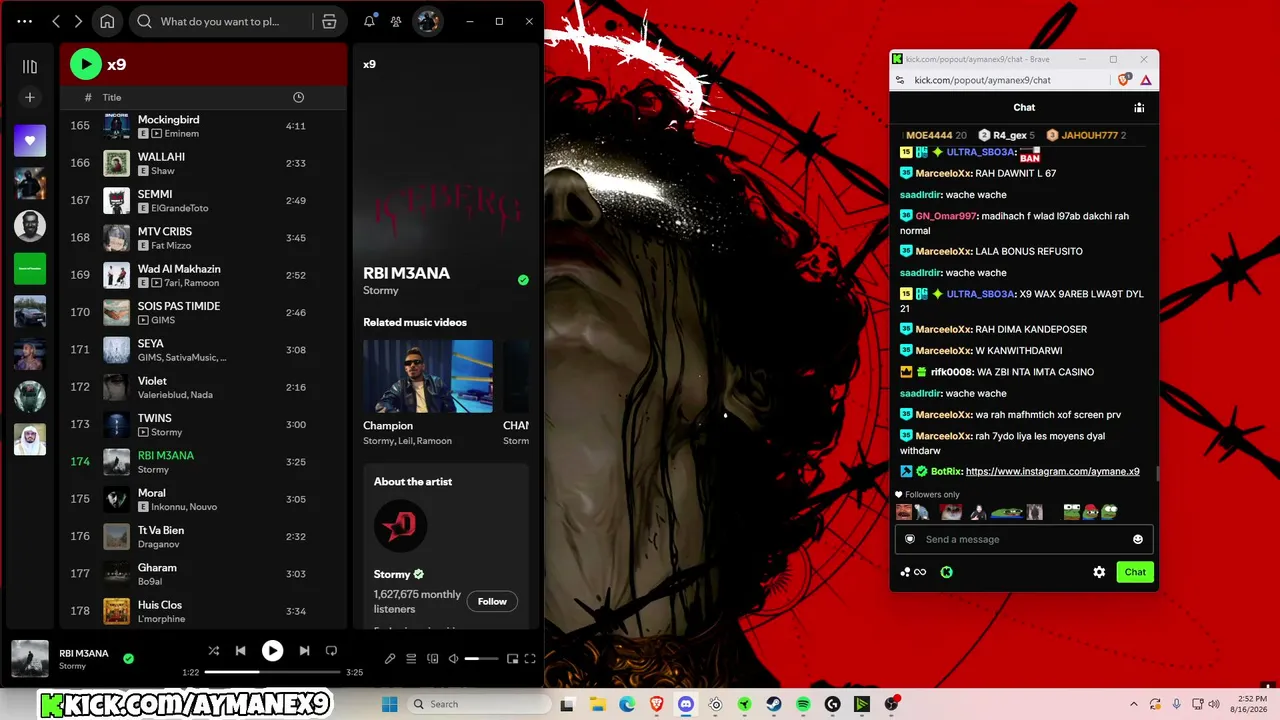Open the Huis Clos album cover thumbnail
This screenshot has width=1280, height=720.
point(117,611)
